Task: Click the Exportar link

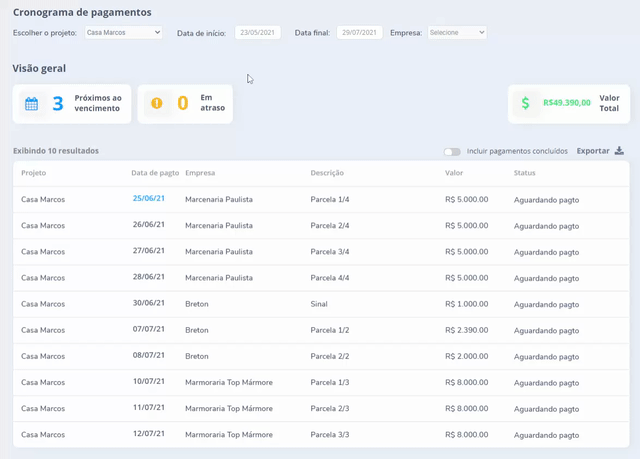Action: coord(593,151)
